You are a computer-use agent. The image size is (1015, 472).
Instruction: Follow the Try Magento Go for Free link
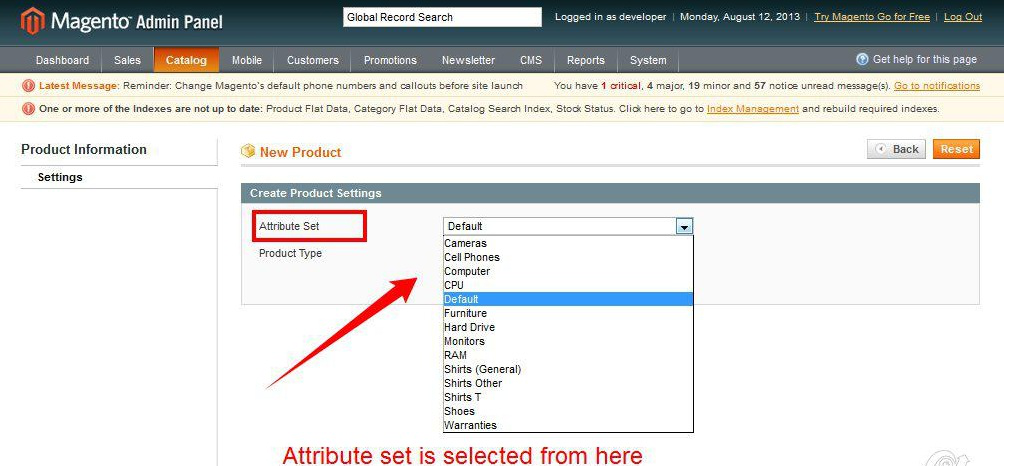click(872, 17)
